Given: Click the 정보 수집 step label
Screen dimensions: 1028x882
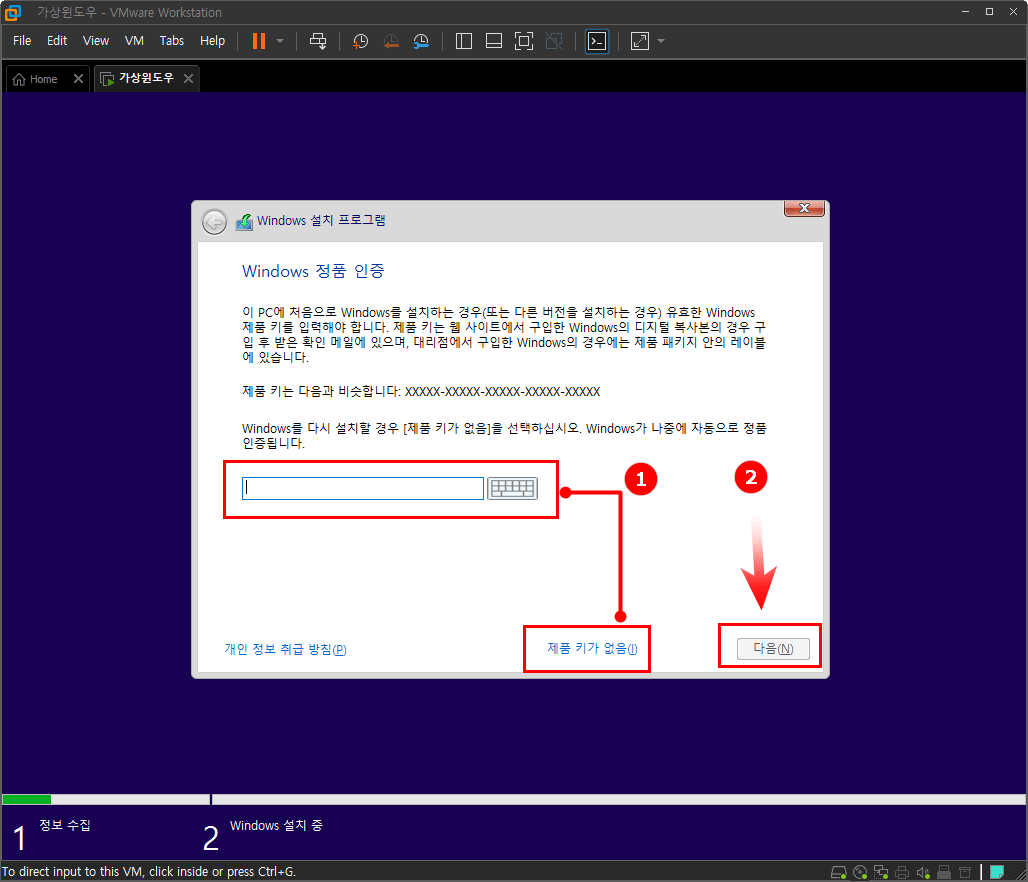Looking at the screenshot, I should (x=65, y=825).
